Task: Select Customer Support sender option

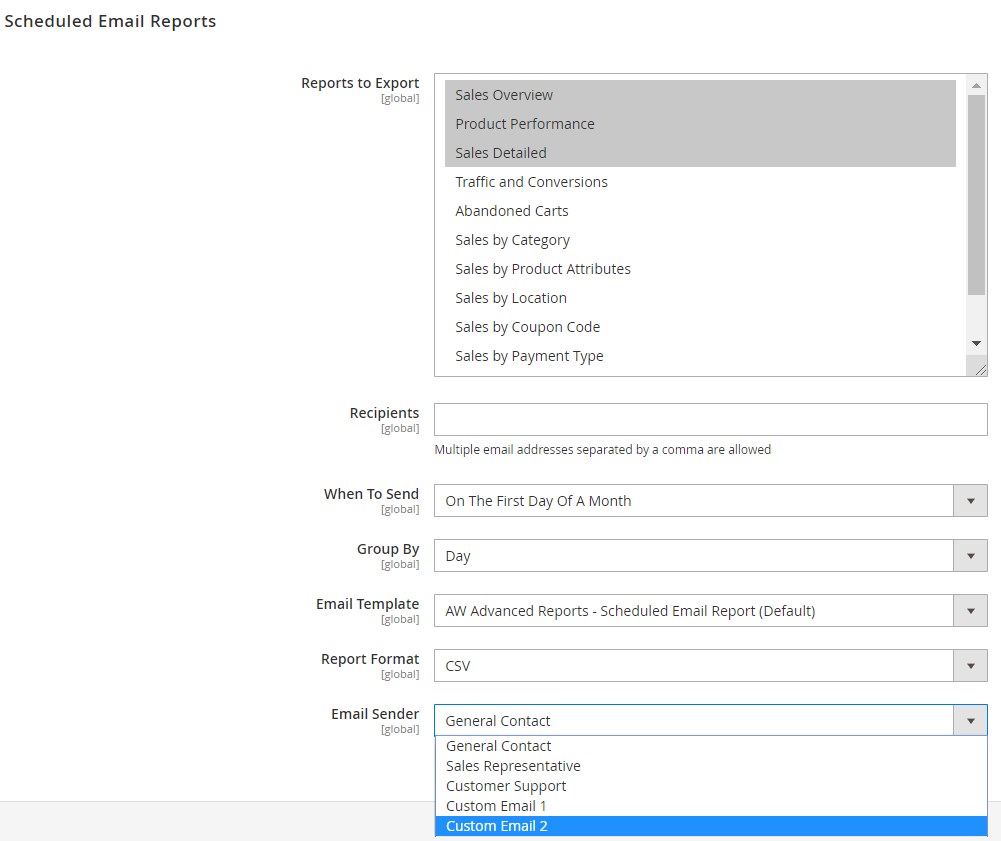Action: coord(506,786)
